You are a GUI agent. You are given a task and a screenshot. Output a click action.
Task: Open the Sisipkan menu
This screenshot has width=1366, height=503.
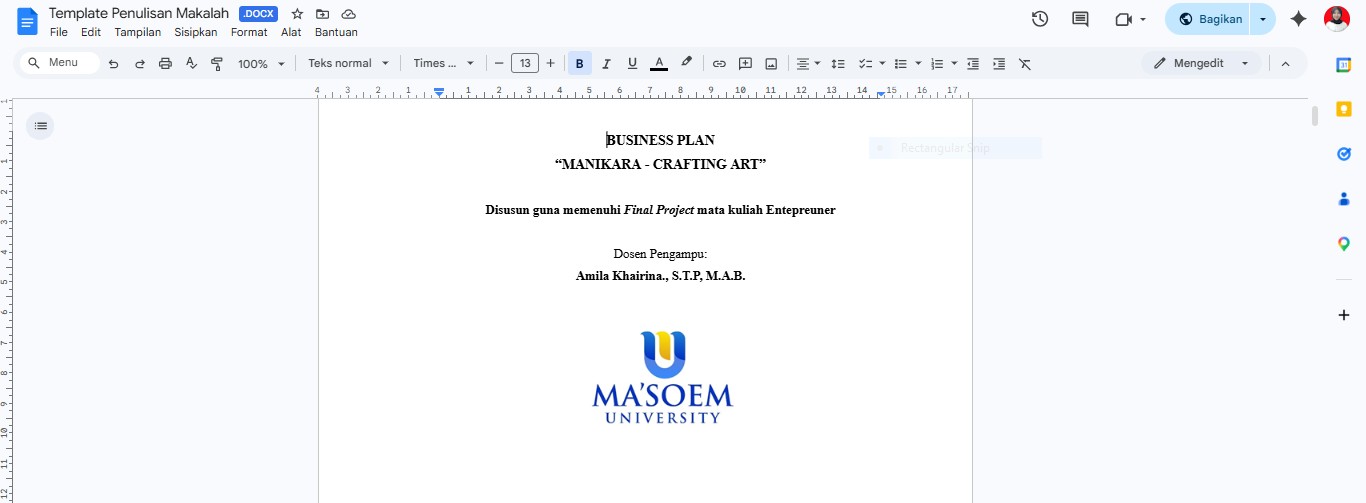coord(196,32)
